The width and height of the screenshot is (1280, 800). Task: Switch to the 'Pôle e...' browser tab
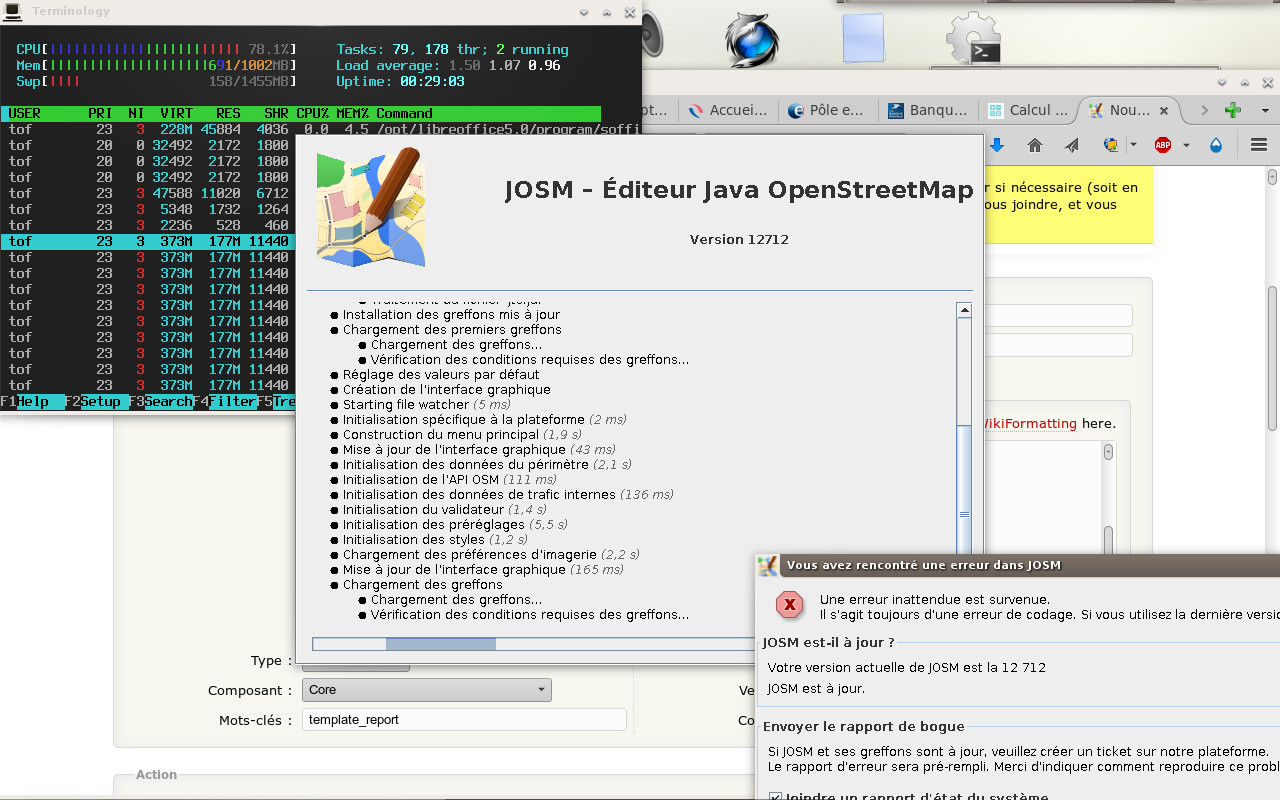click(828, 110)
